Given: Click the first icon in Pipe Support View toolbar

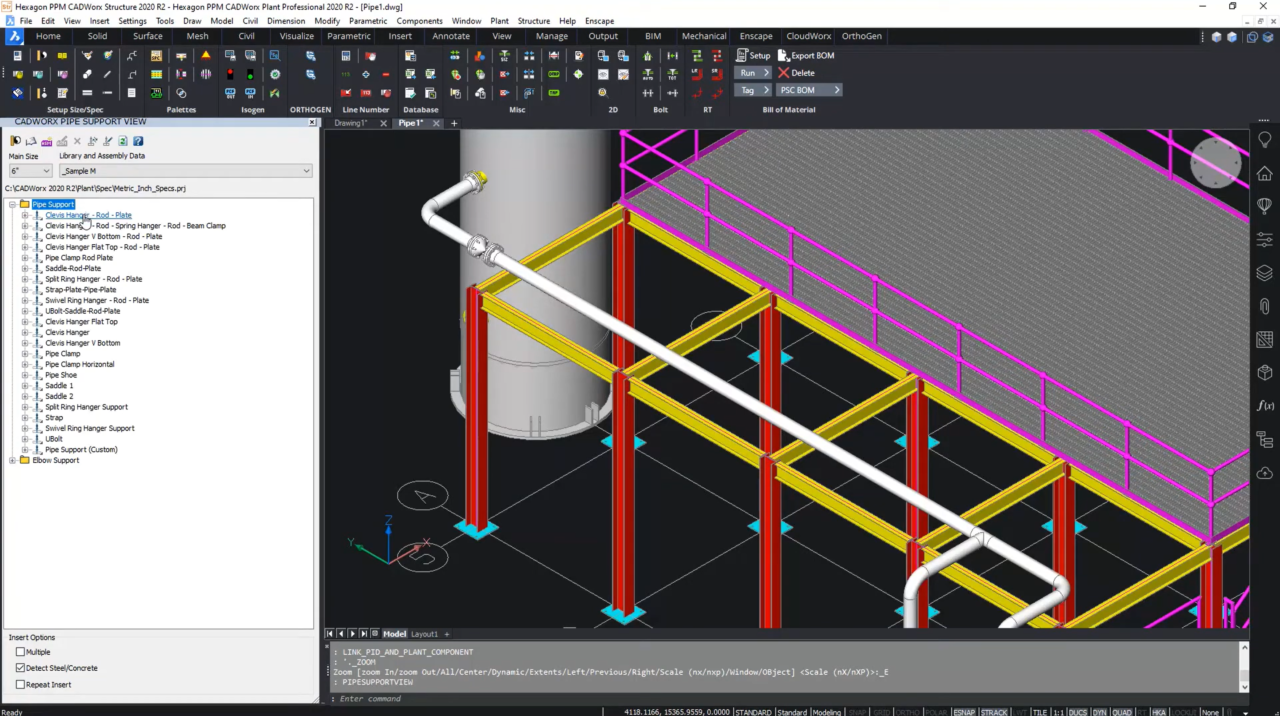Looking at the screenshot, I should point(15,141).
